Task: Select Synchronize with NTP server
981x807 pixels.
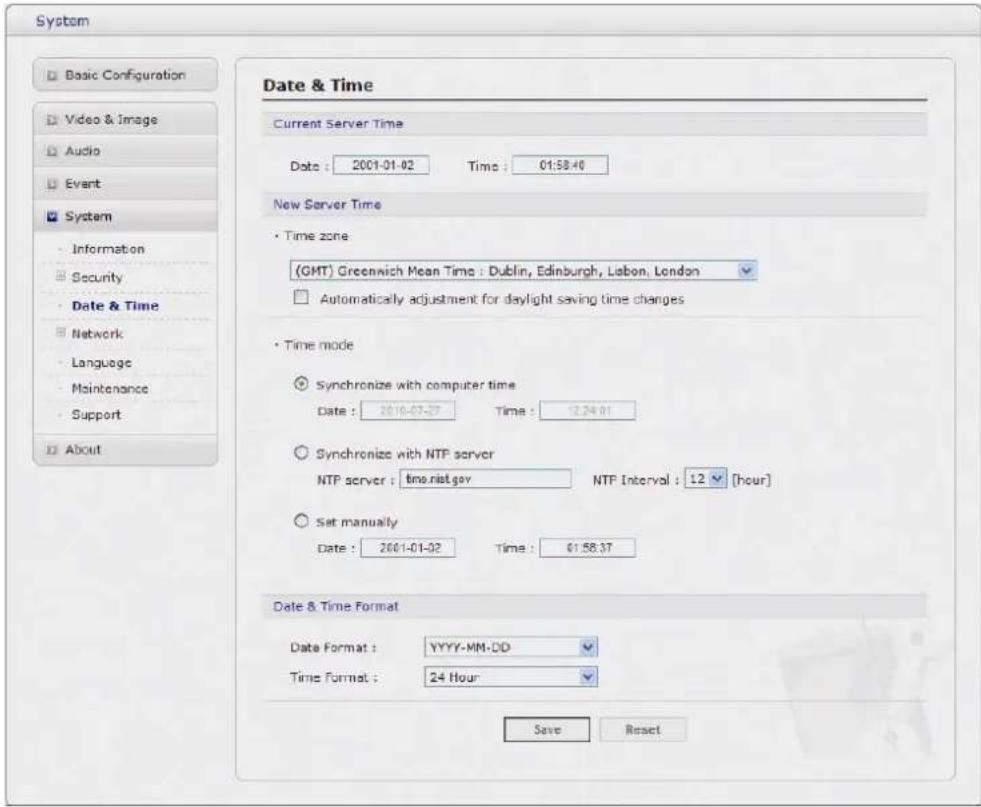Action: 301,453
